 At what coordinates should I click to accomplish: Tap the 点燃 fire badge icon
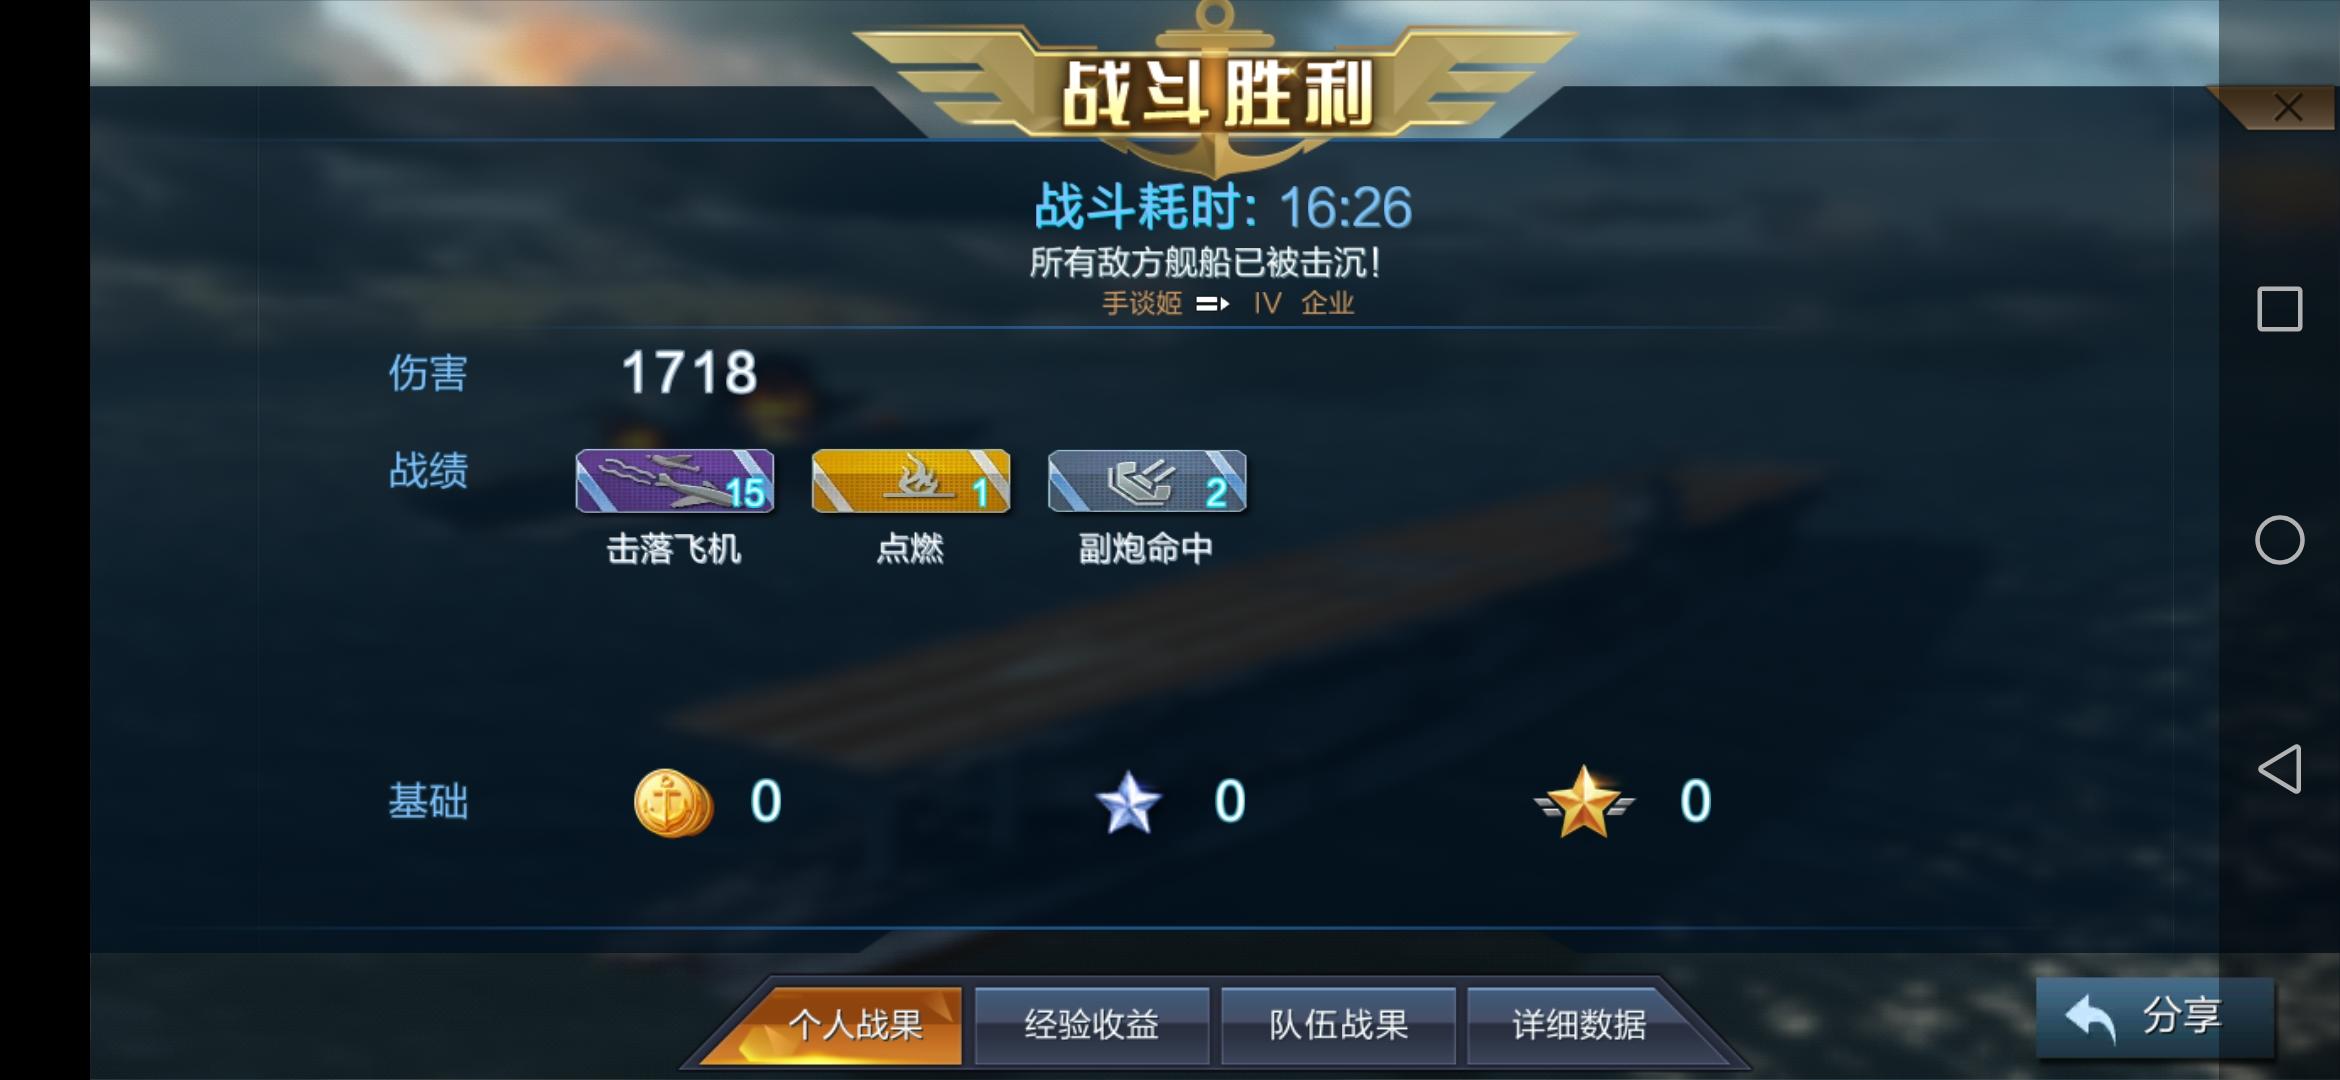tap(911, 481)
